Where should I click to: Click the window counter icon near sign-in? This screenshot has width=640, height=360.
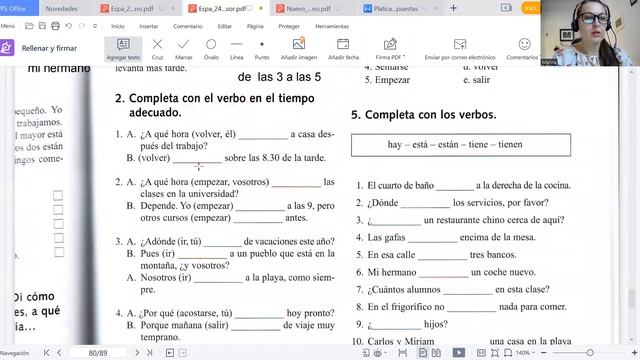[506, 8]
